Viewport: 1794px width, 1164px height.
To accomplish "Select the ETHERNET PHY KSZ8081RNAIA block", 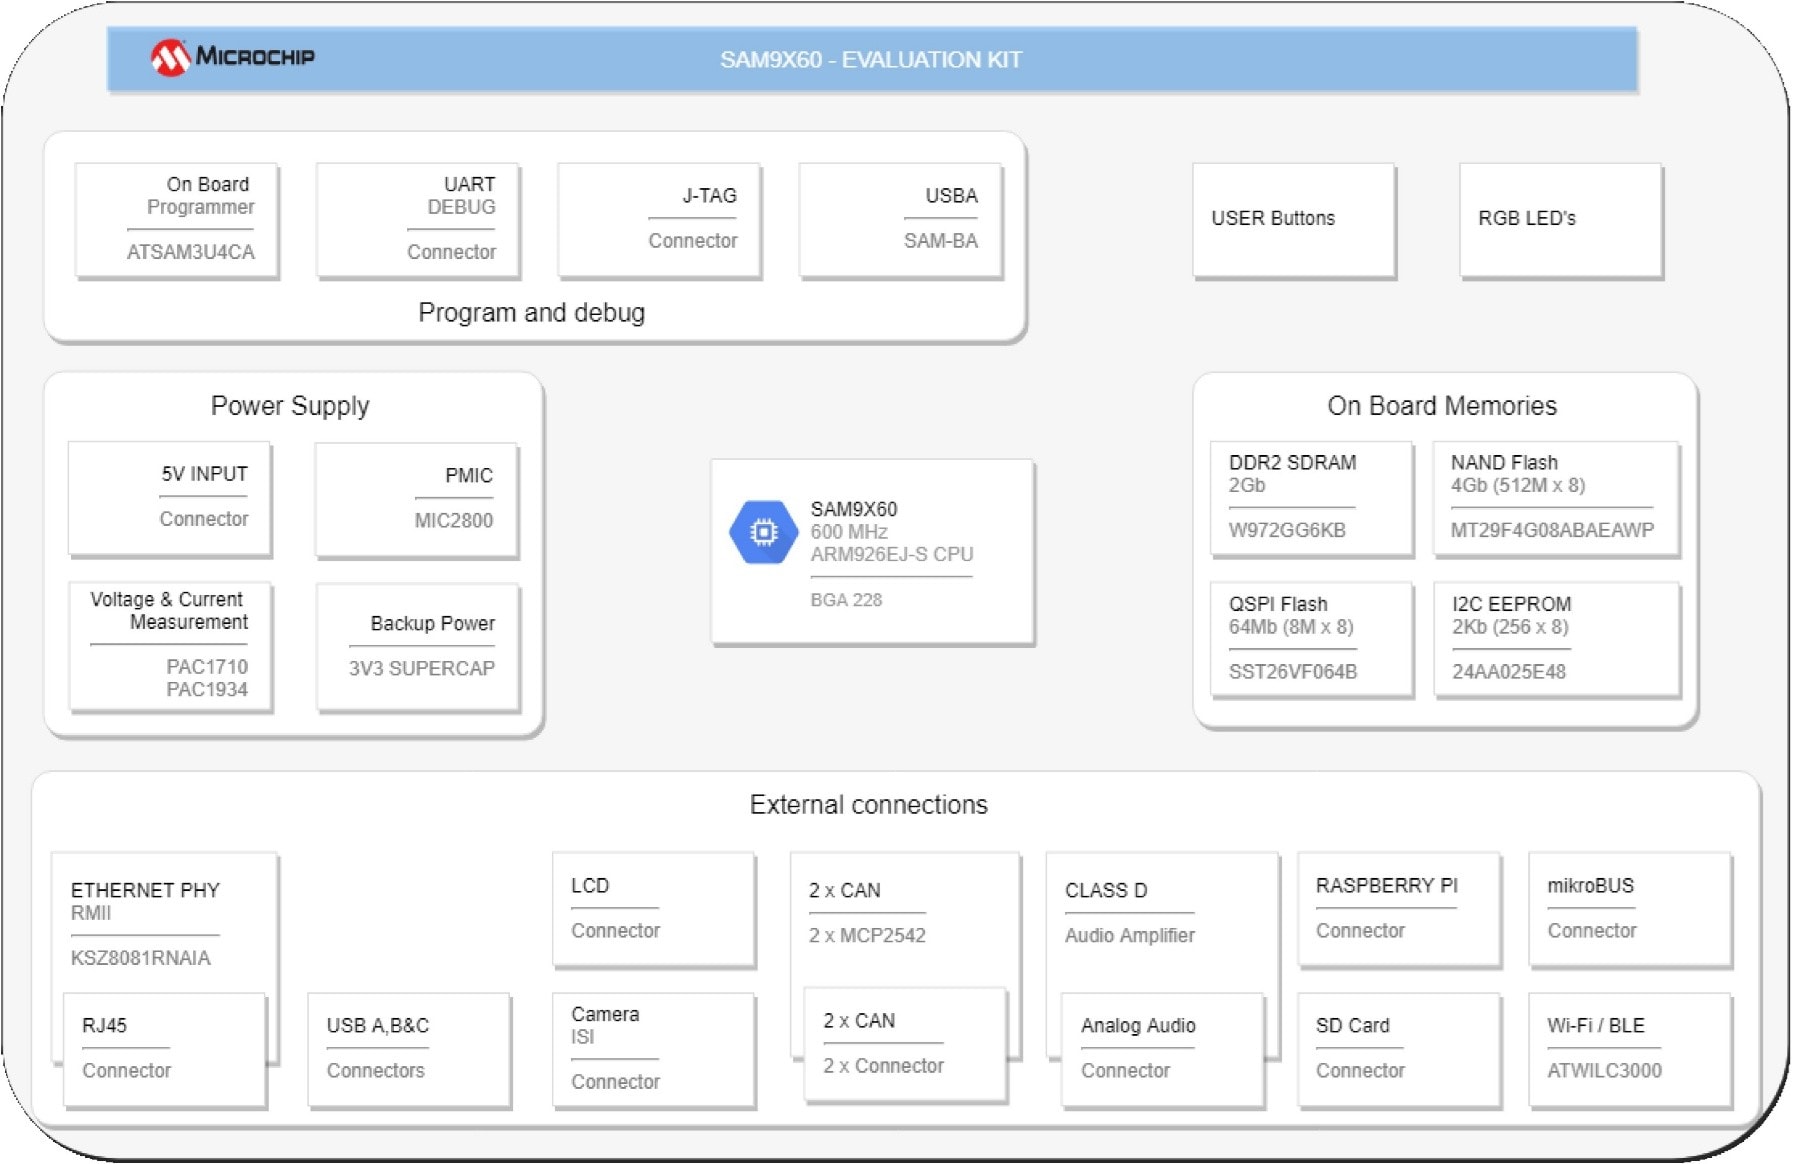I will click(164, 922).
